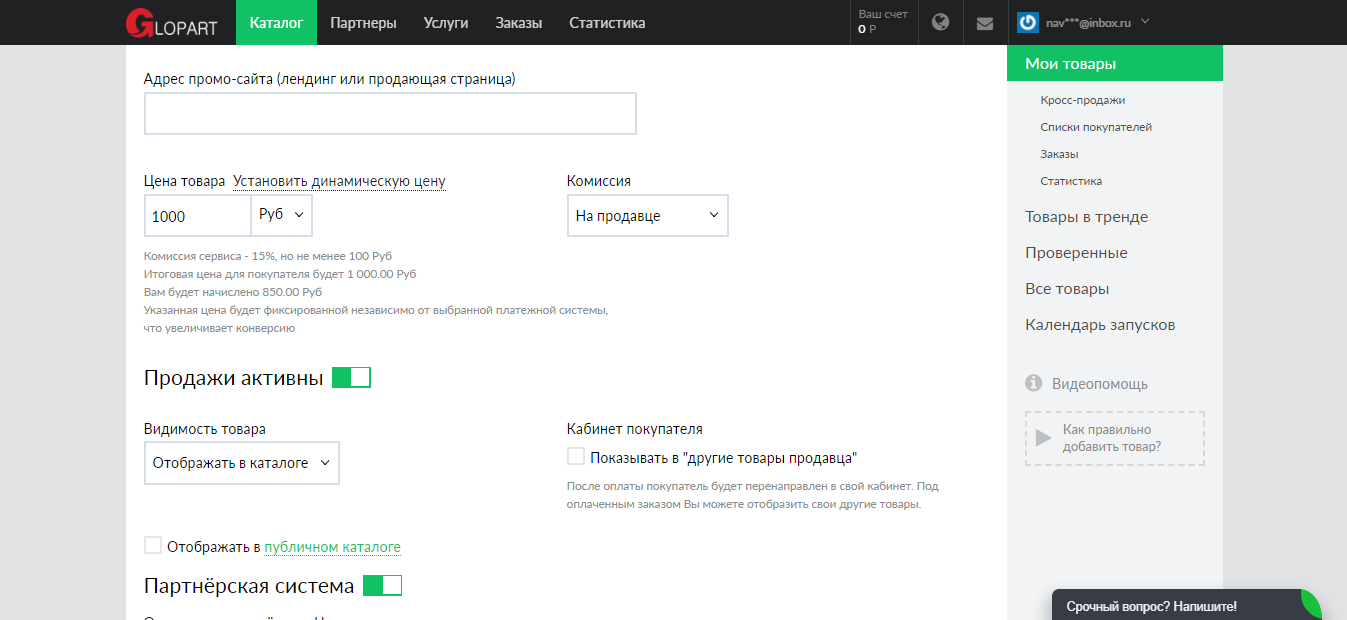The width and height of the screenshot is (1347, 620).
Task: Expand the Комиссия dropdown На продавце
Action: pos(647,215)
